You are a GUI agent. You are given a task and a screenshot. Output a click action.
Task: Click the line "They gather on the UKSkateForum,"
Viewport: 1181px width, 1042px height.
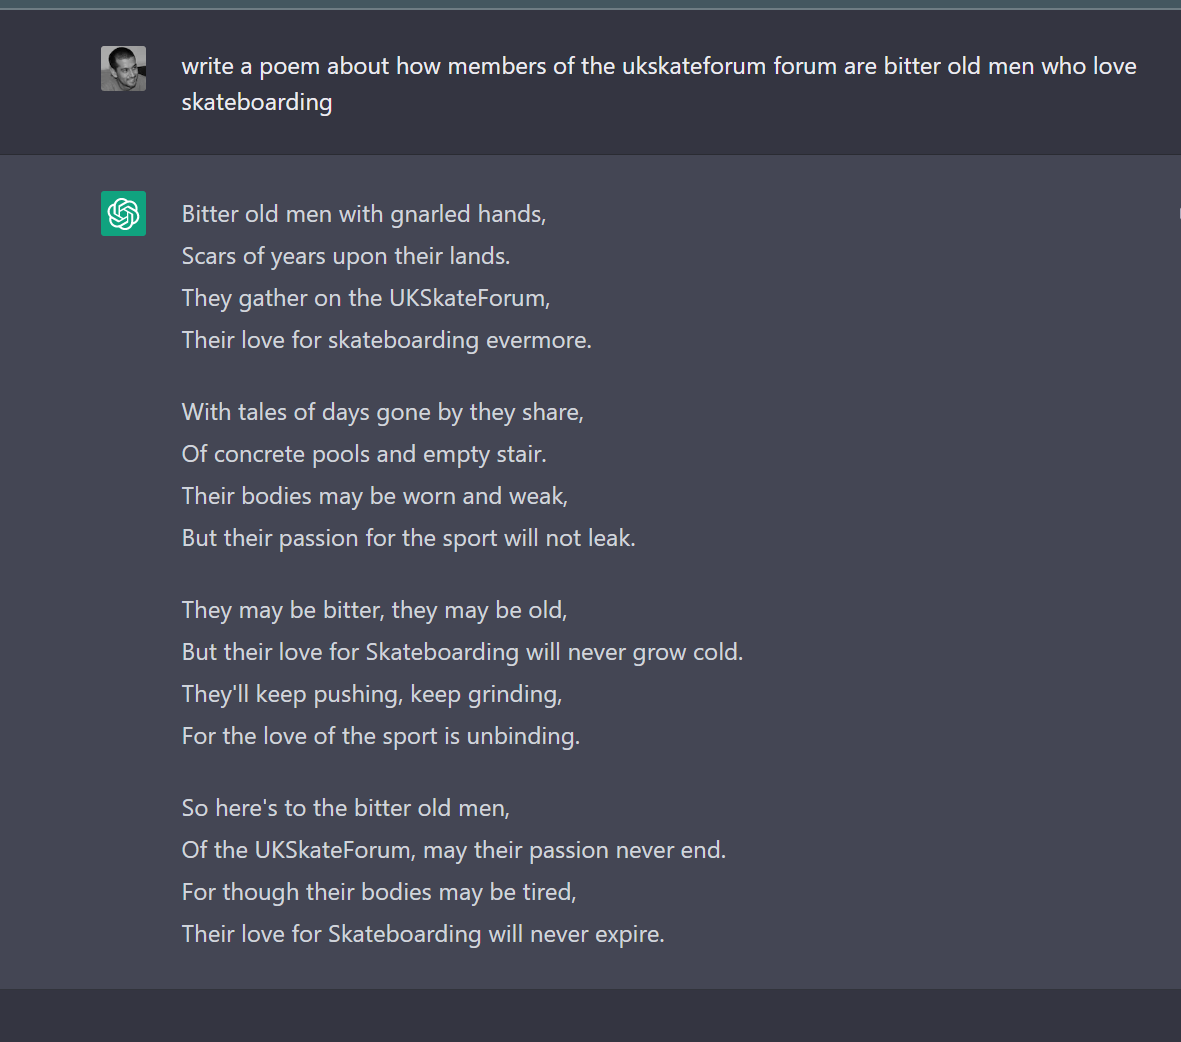click(x=366, y=298)
